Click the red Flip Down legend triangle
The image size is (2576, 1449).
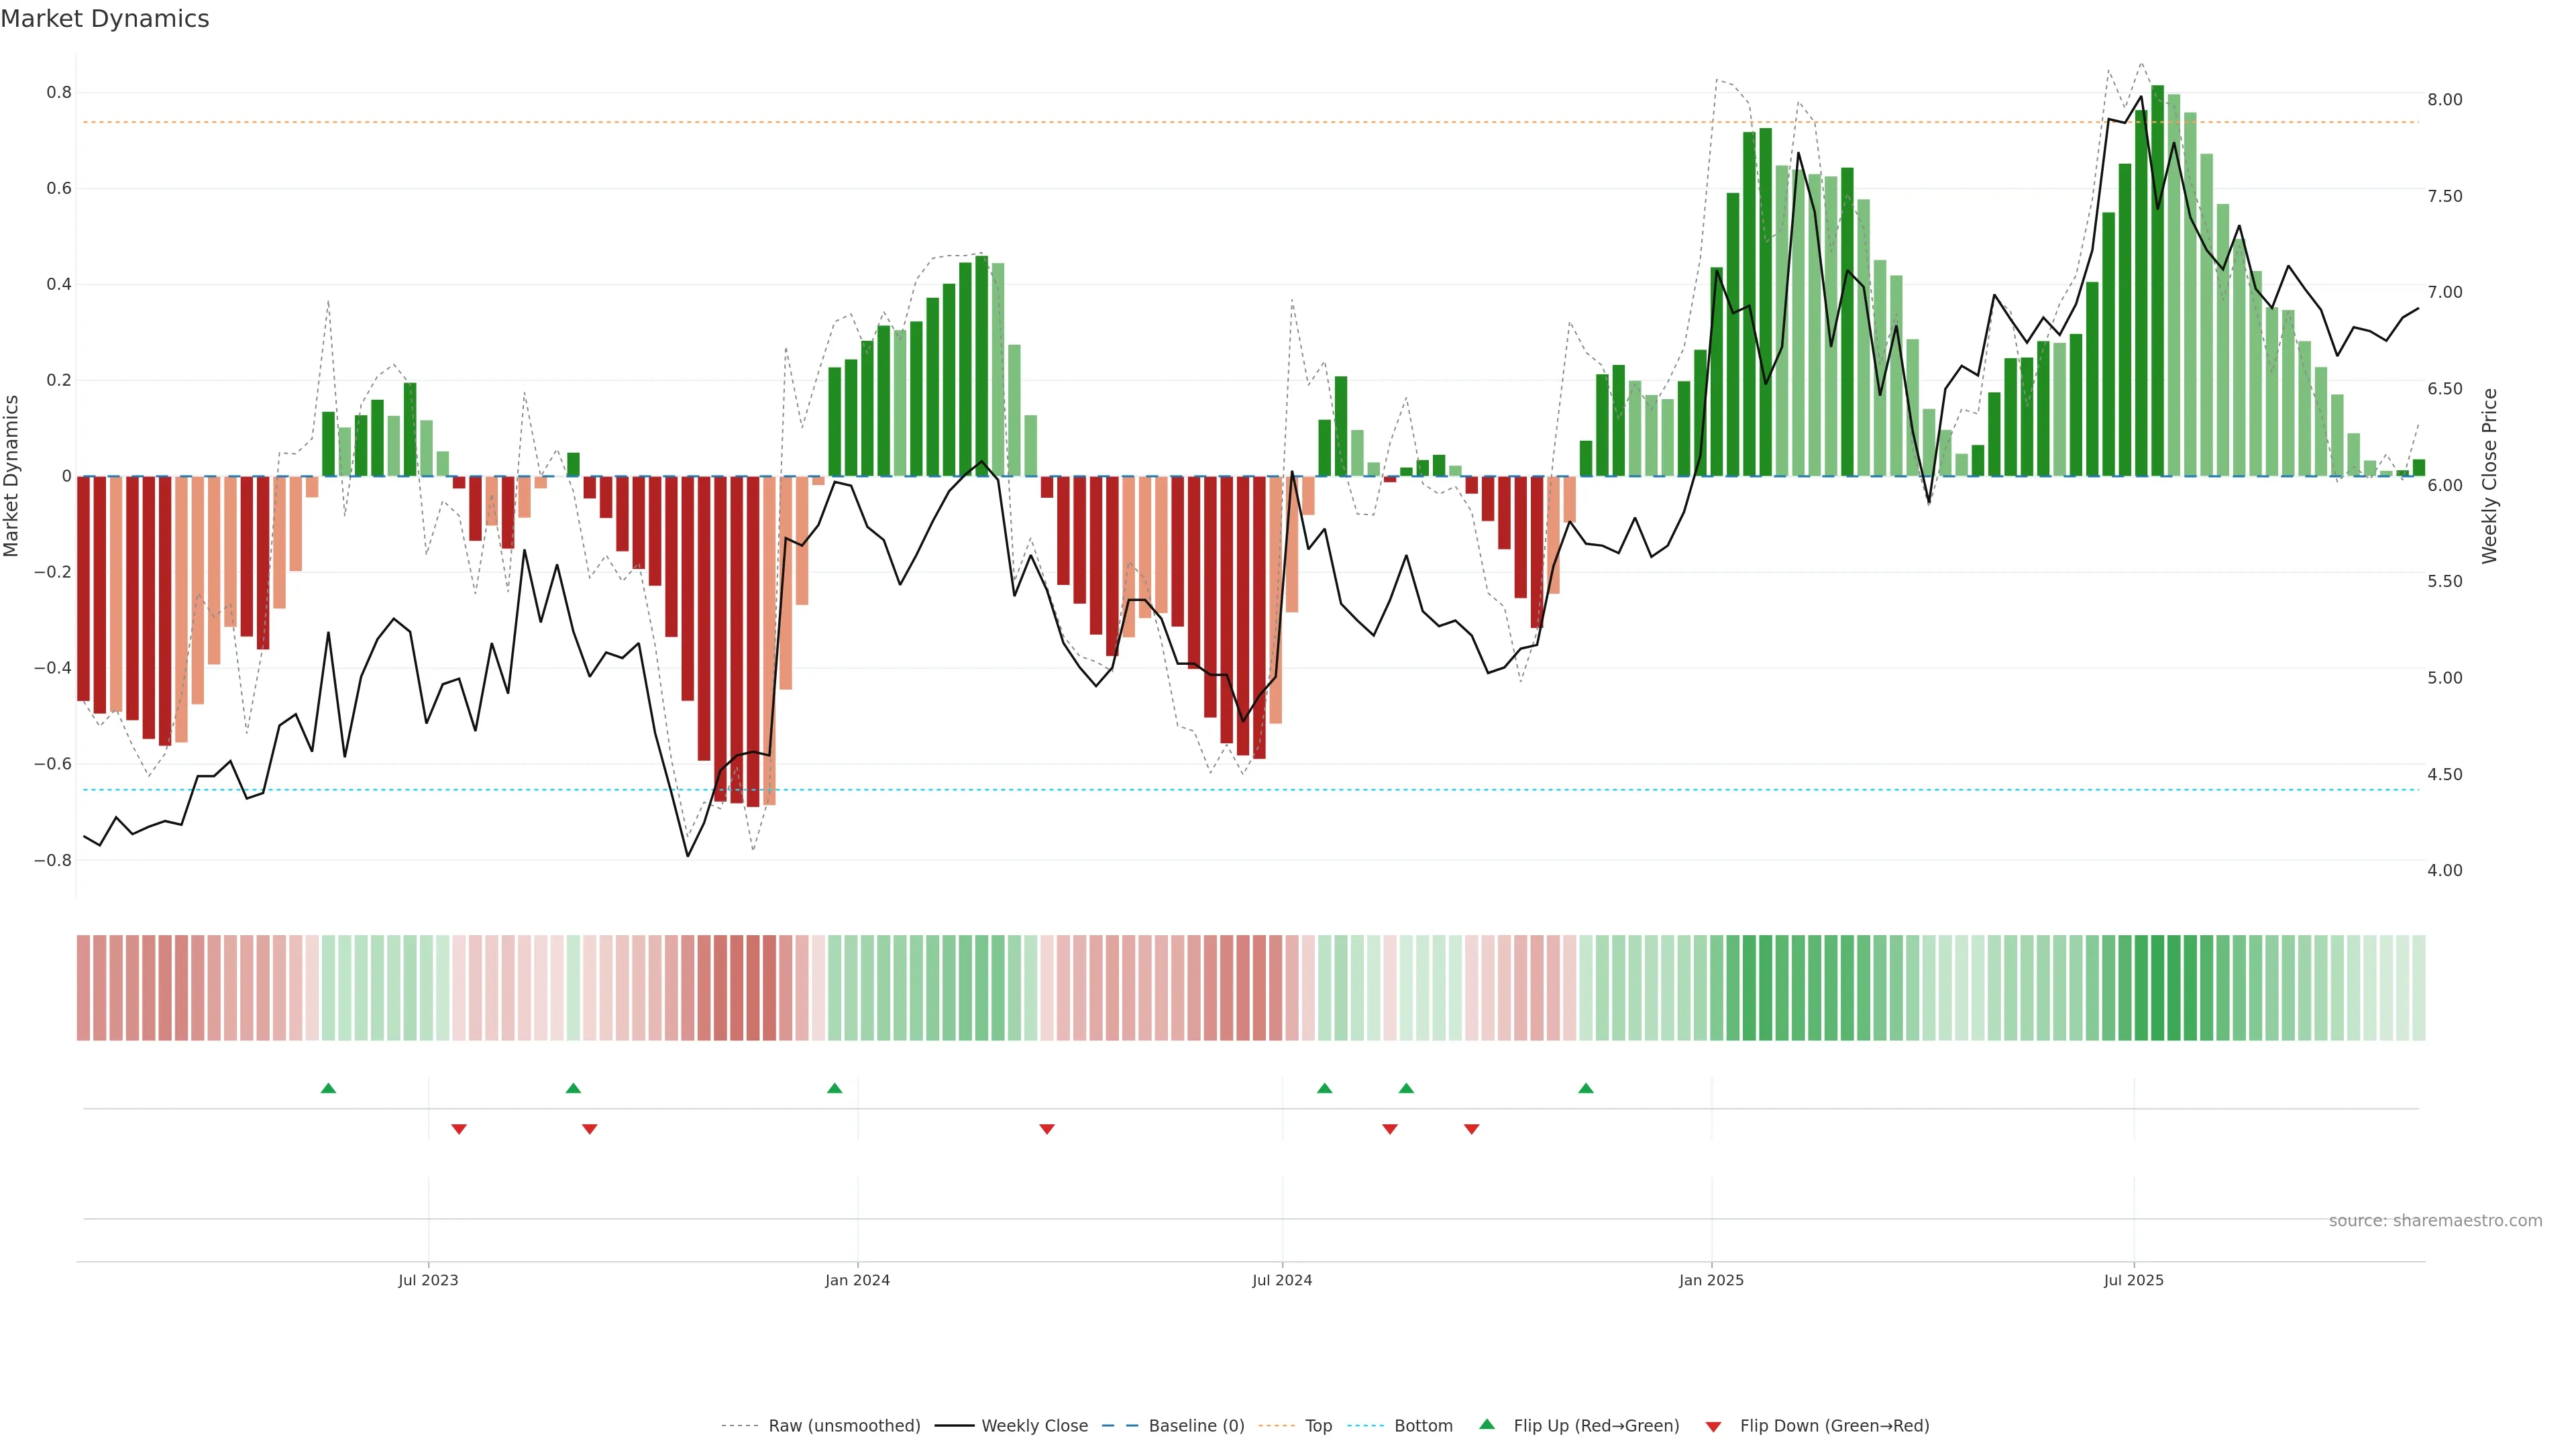click(1713, 1426)
